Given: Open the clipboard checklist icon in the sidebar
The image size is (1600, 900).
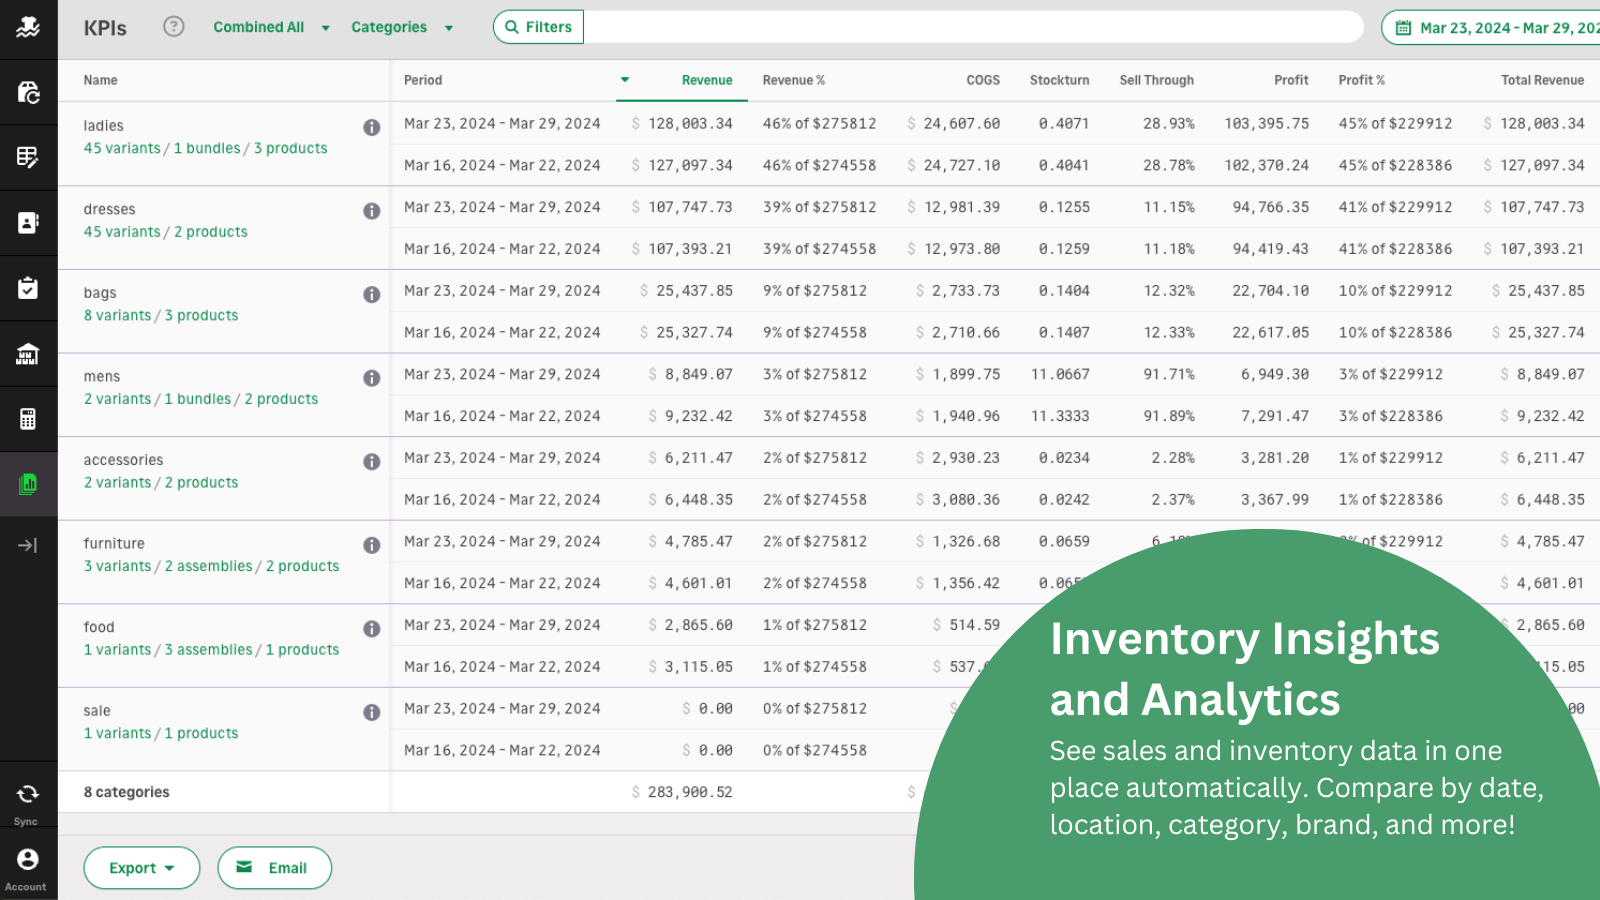Looking at the screenshot, I should click(x=28, y=288).
